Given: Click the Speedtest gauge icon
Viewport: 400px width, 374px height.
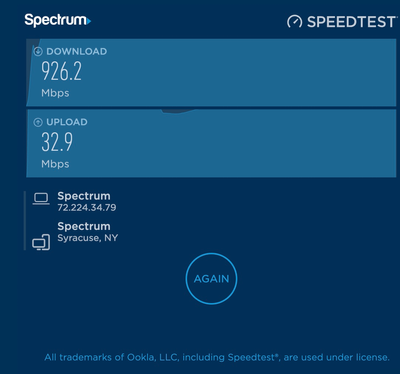Looking at the screenshot, I should coord(294,22).
